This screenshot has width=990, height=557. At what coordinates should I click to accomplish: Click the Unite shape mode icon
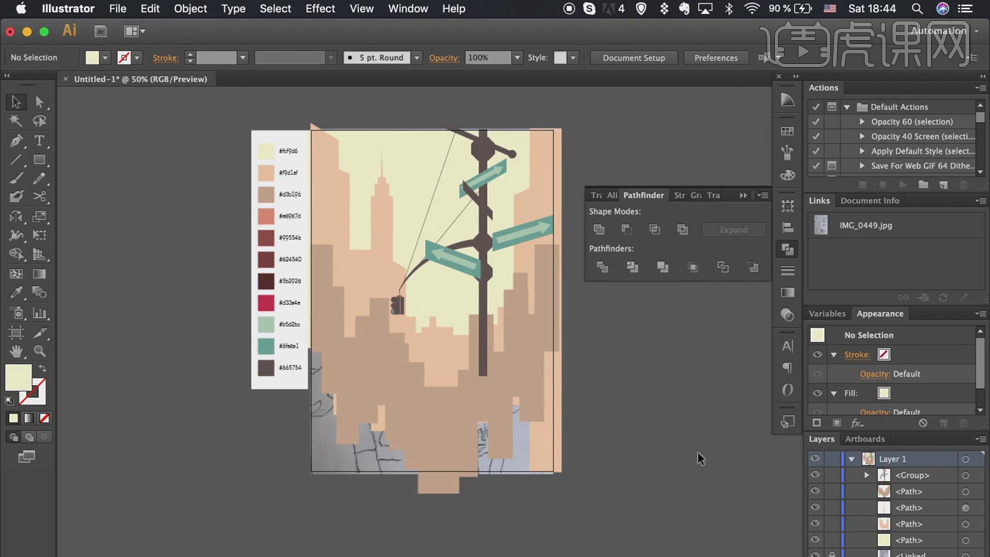599,229
